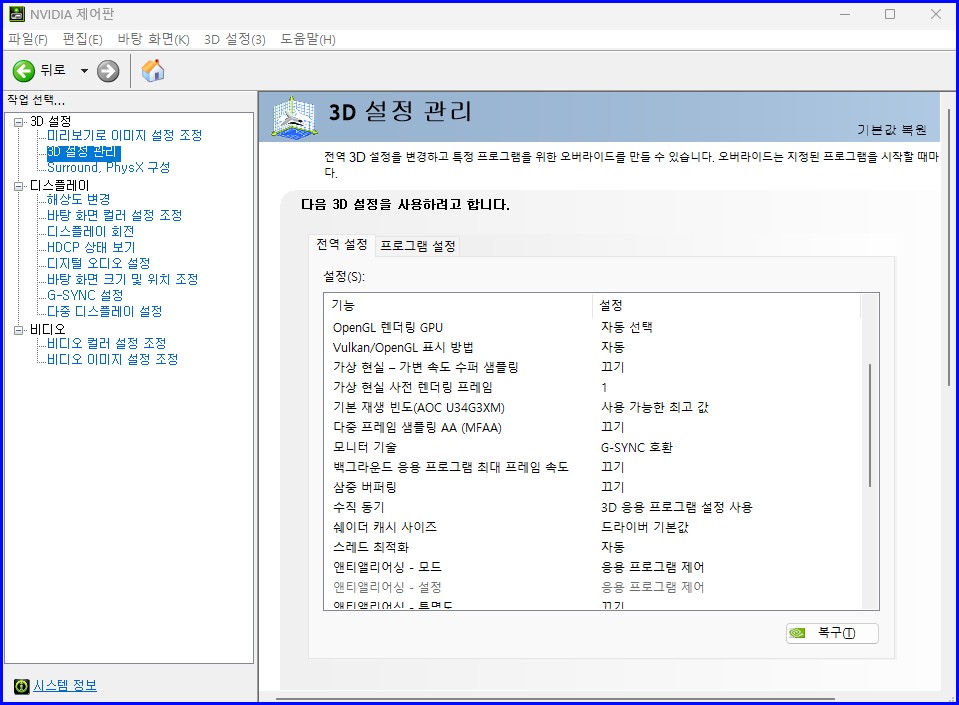The image size is (959, 705).
Task: Click the 설정 column header
Action: [x=727, y=305]
